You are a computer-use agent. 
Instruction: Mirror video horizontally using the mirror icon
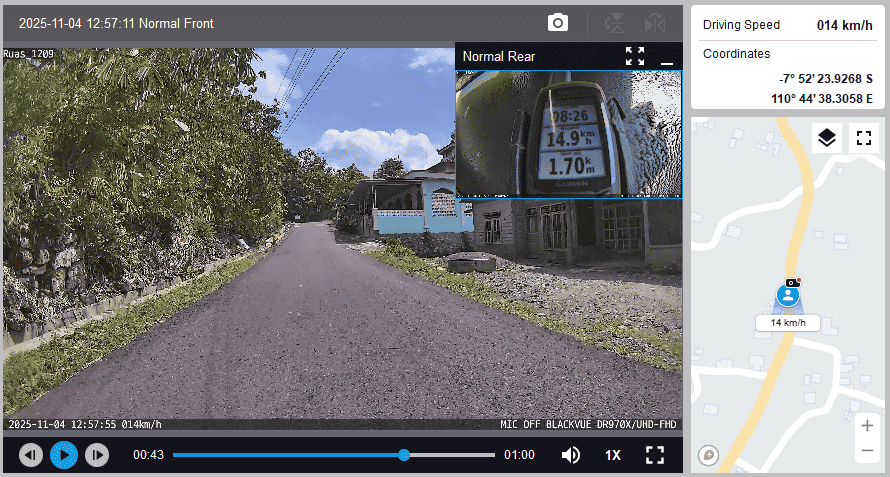coord(655,23)
